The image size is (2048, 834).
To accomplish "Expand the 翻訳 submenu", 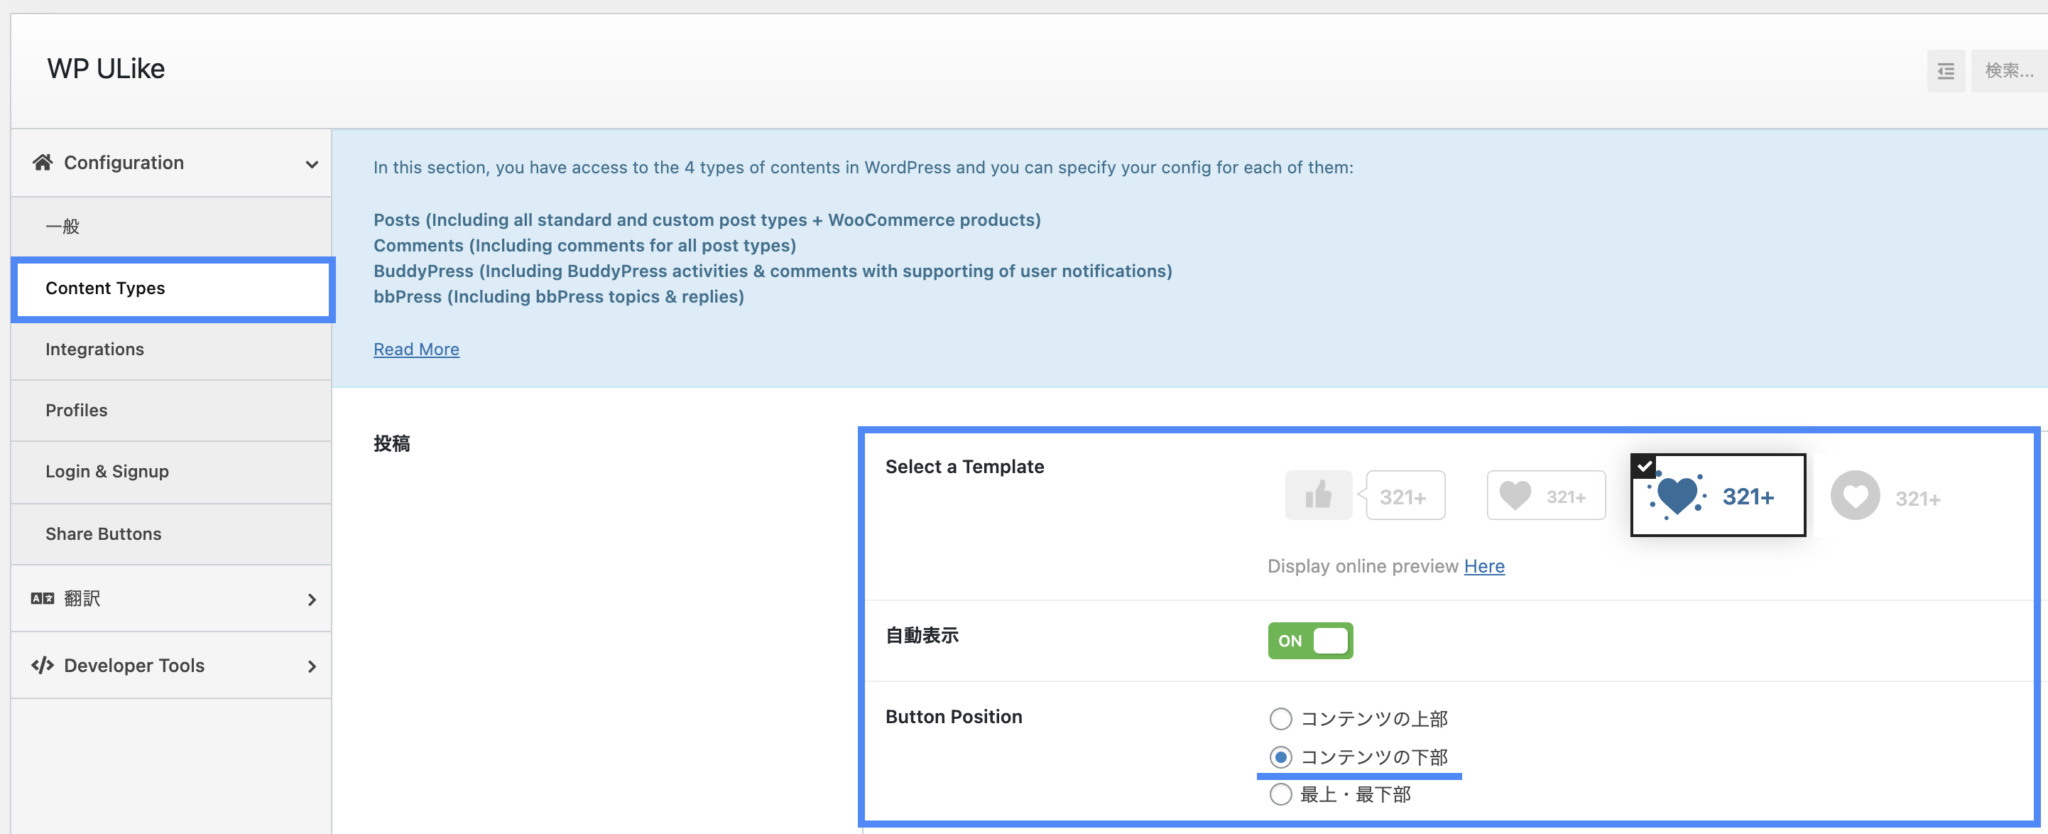I will [x=311, y=598].
